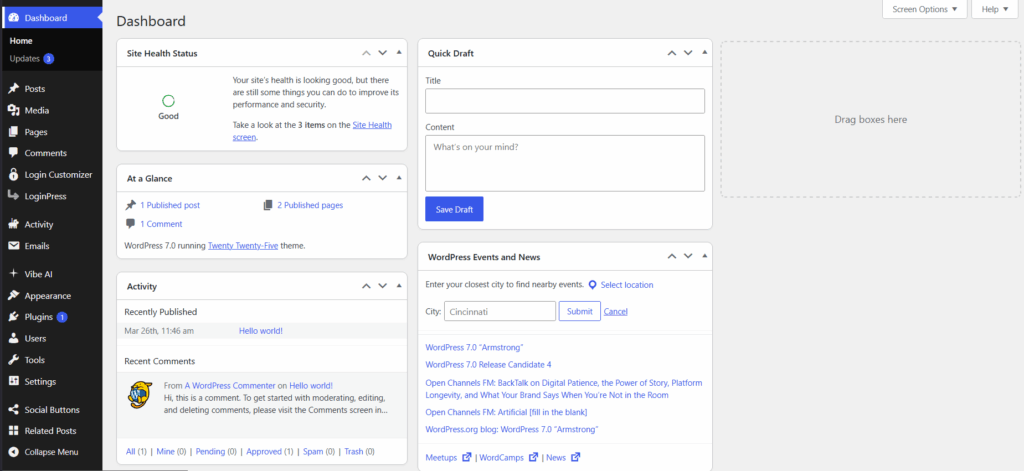Click the Social Buttons share icon

pos(13,410)
